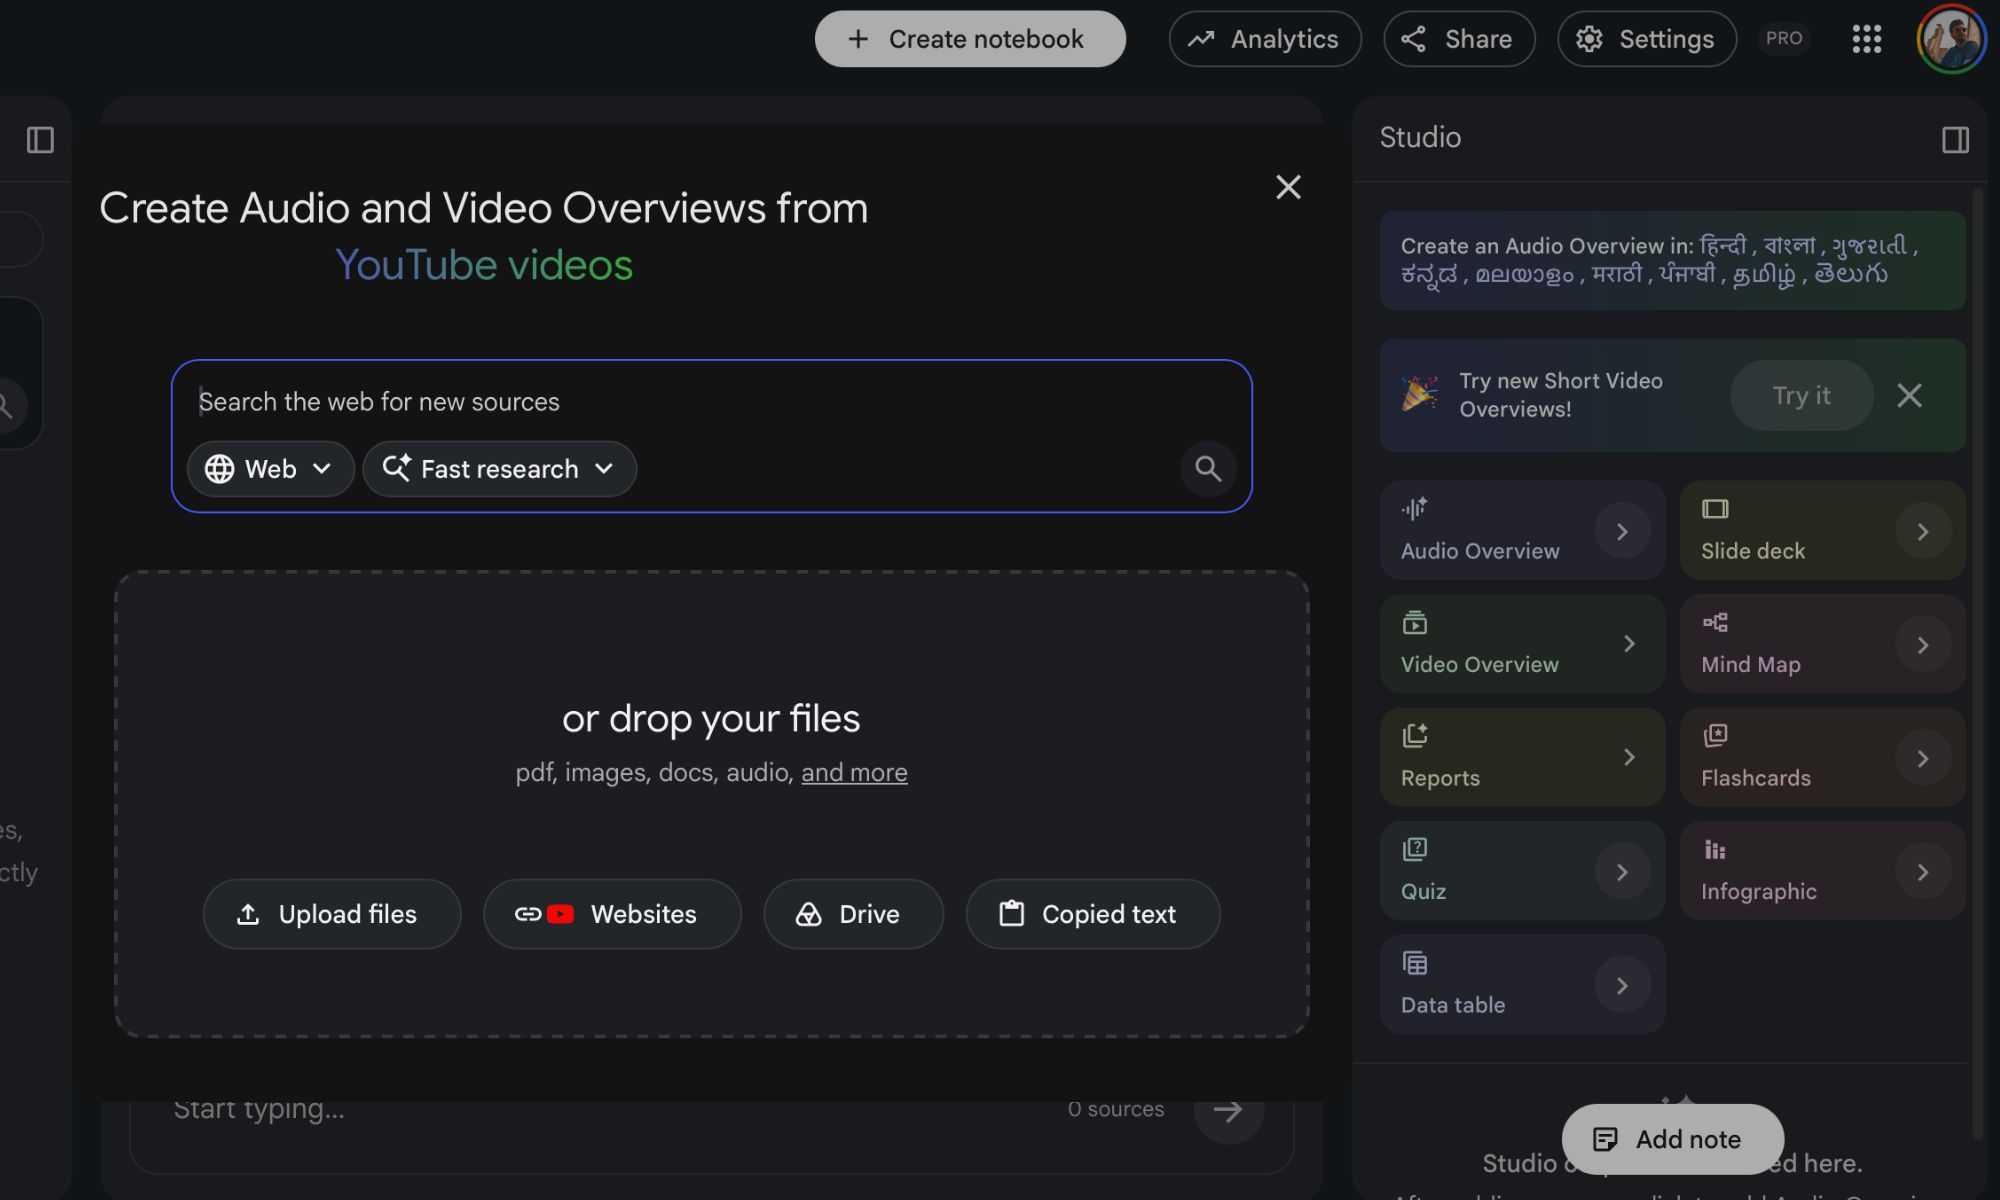Expand Video Overview options chevron
This screenshot has height=1200, width=2000.
(1629, 644)
